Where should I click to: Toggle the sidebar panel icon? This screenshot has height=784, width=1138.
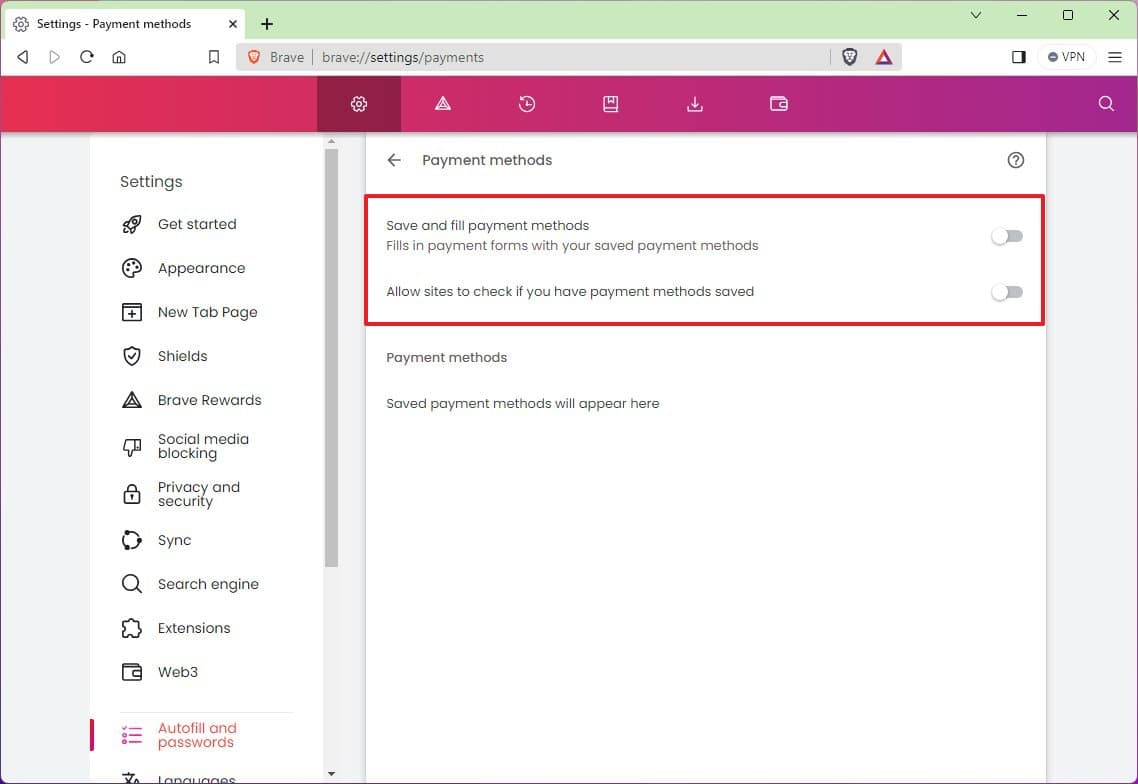[x=1018, y=57]
